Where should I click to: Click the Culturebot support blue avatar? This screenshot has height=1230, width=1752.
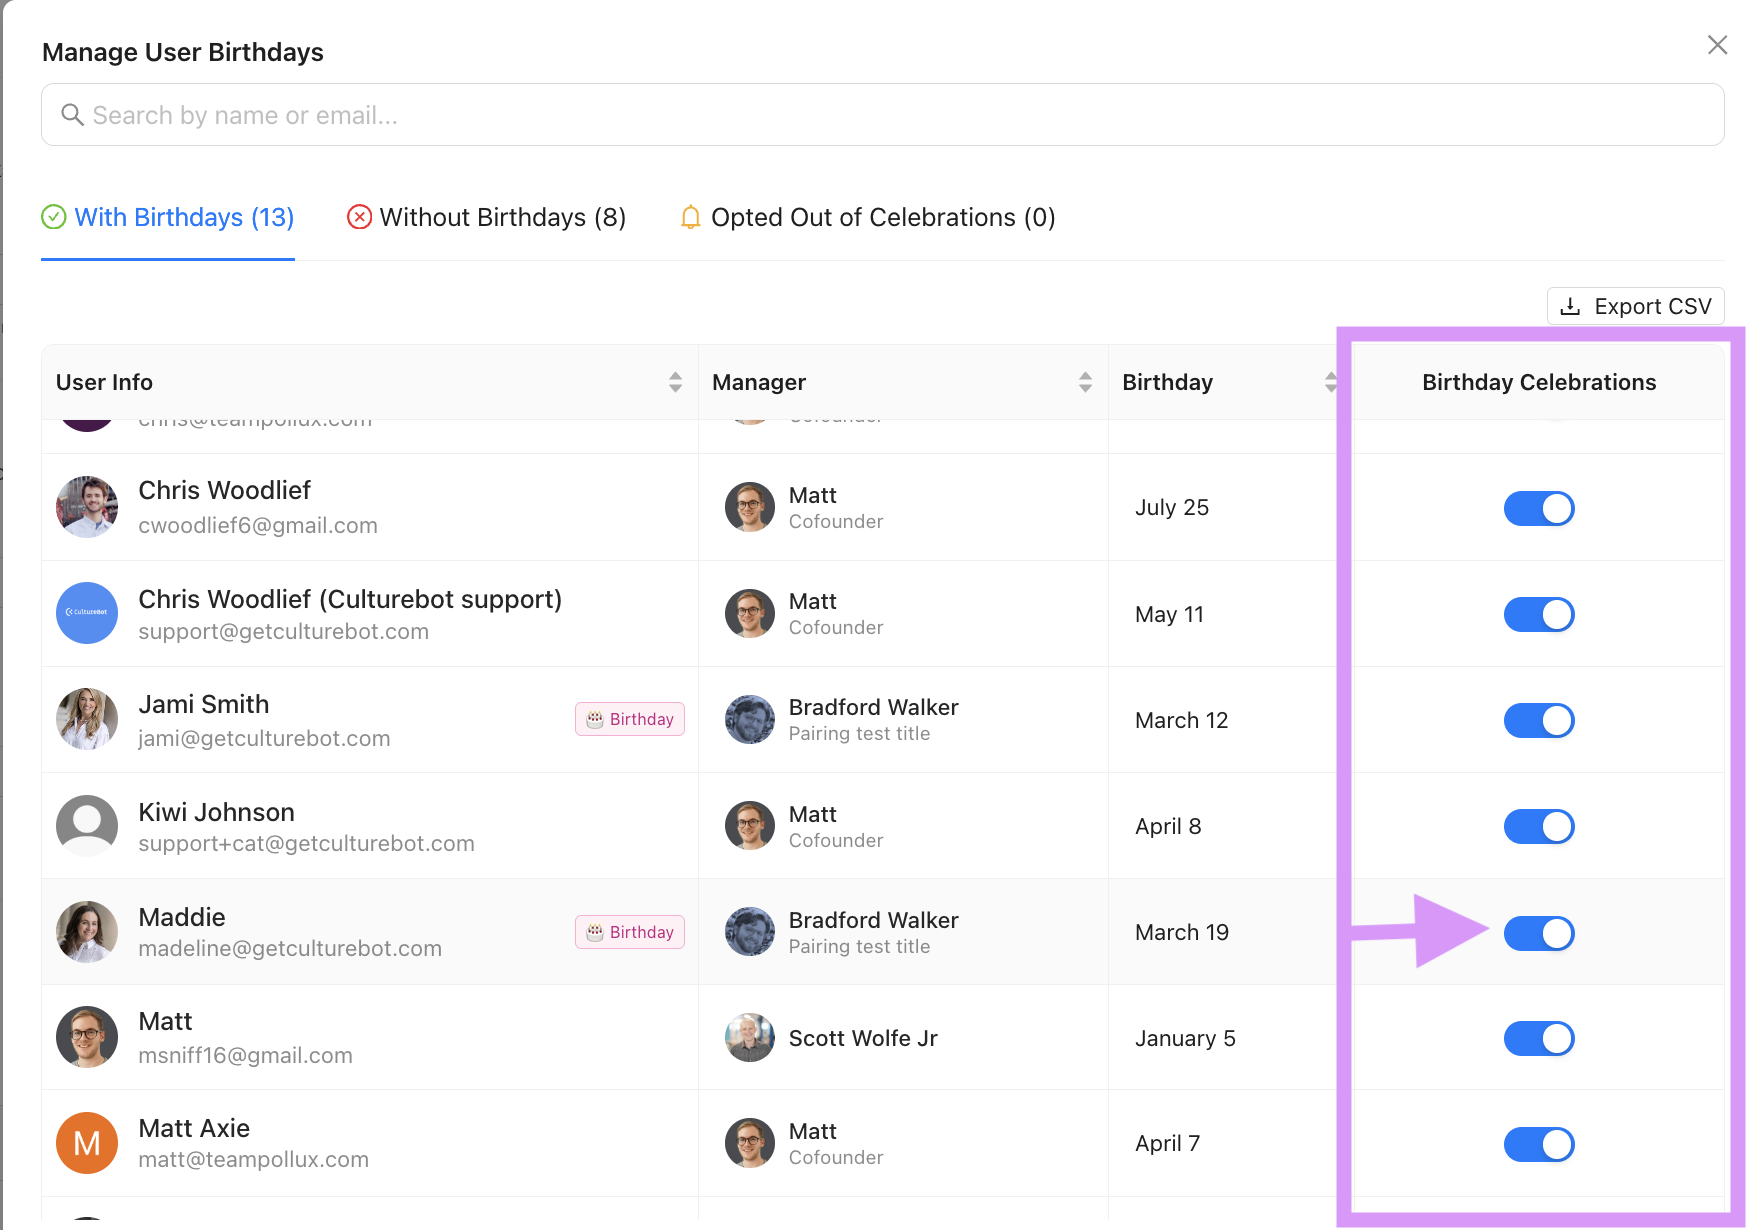pos(87,613)
